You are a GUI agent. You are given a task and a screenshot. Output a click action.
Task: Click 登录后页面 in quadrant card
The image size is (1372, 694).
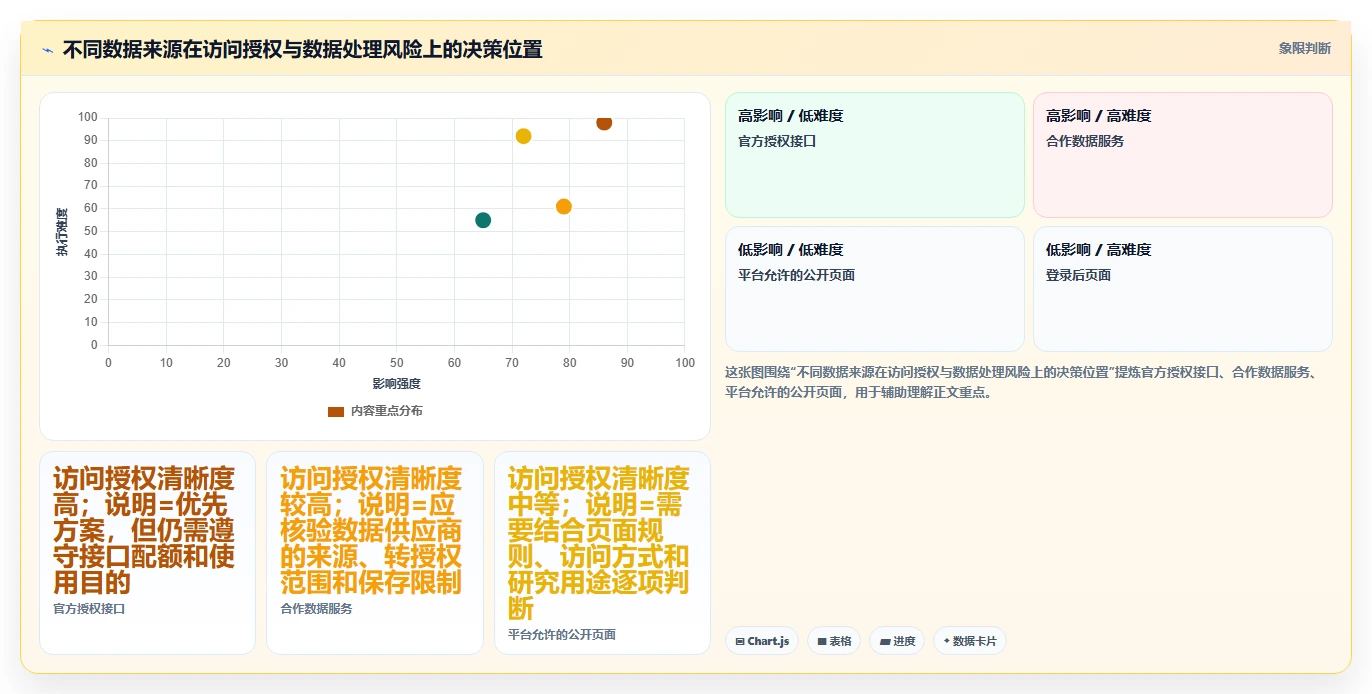click(1078, 275)
